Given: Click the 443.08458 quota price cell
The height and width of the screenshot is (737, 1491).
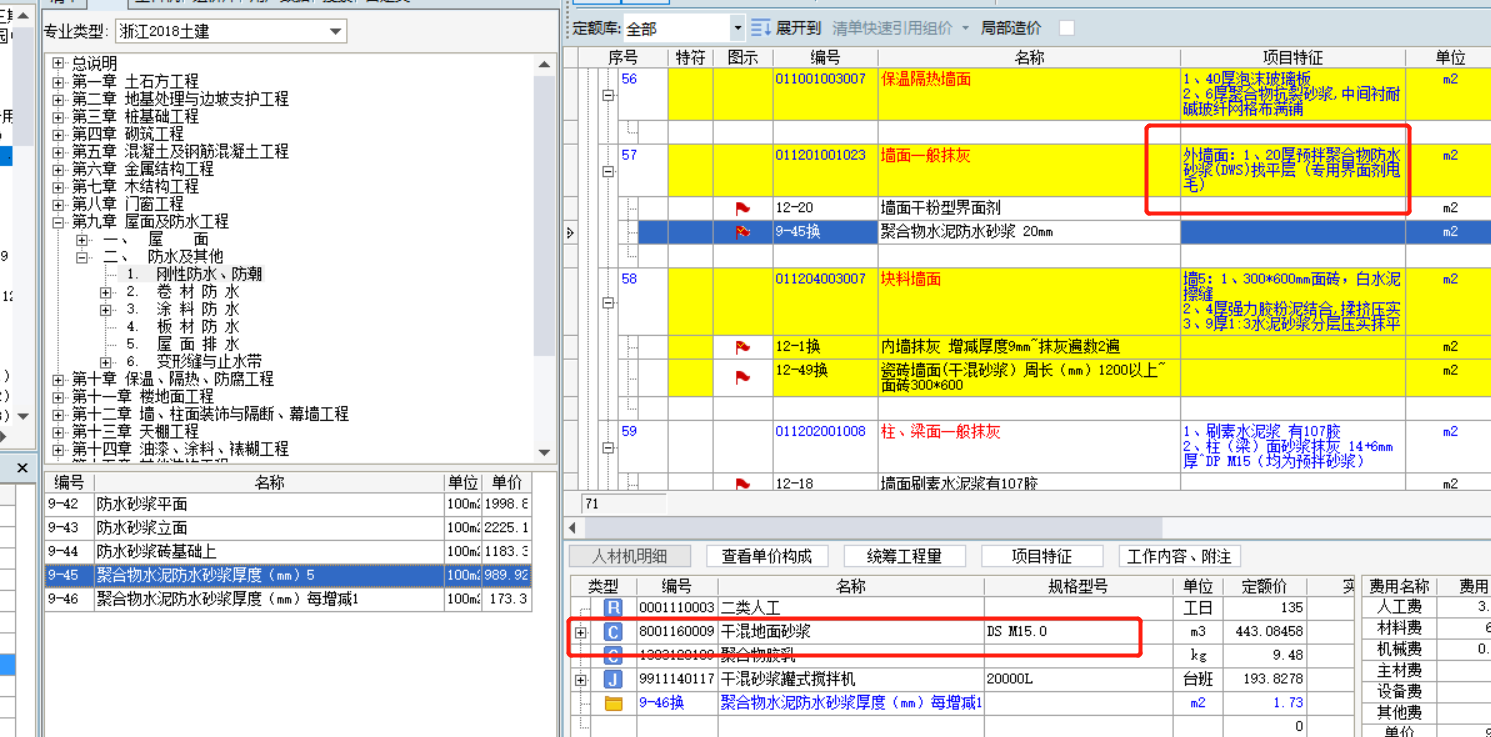Looking at the screenshot, I should point(1264,632).
